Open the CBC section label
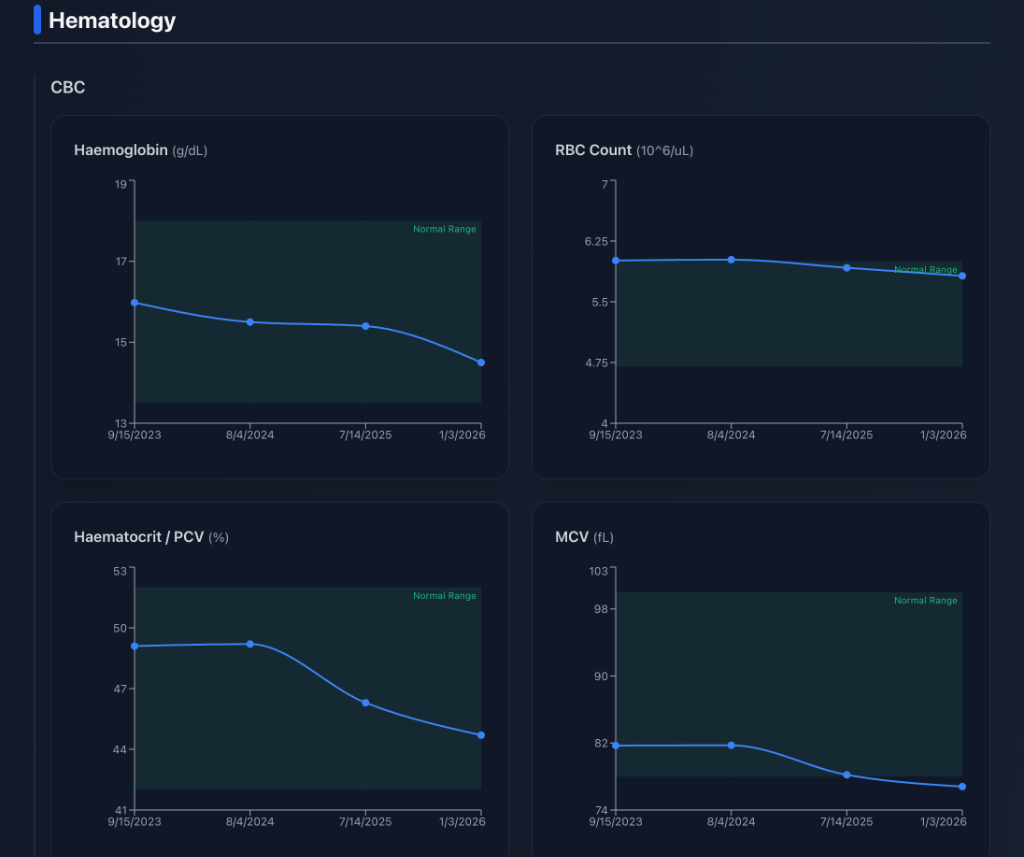Viewport: 1024px width, 857px height. pos(67,87)
